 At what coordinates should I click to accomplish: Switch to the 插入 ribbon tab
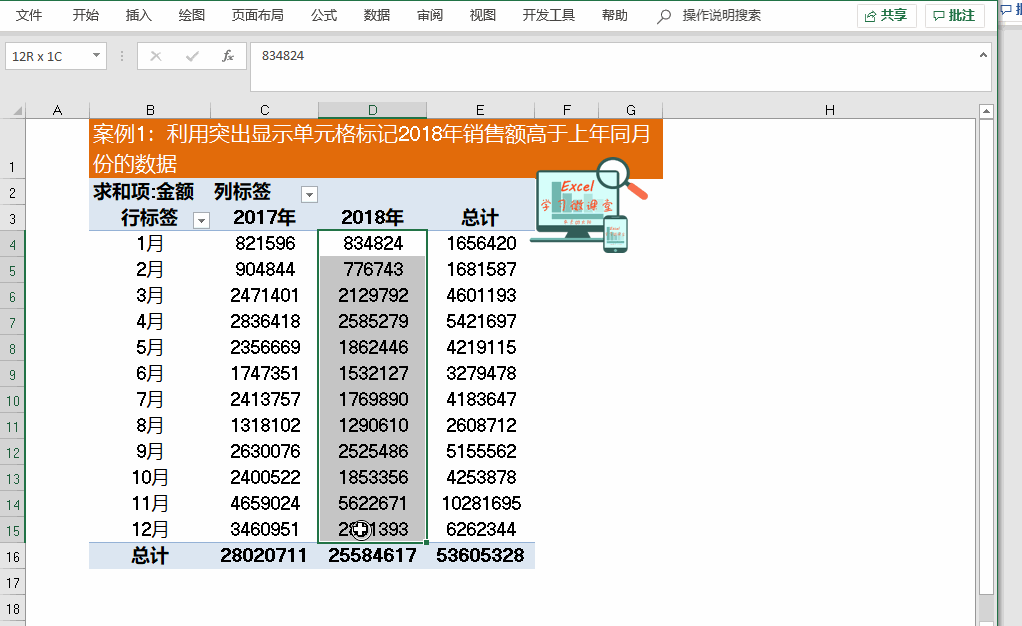pyautogui.click(x=138, y=16)
